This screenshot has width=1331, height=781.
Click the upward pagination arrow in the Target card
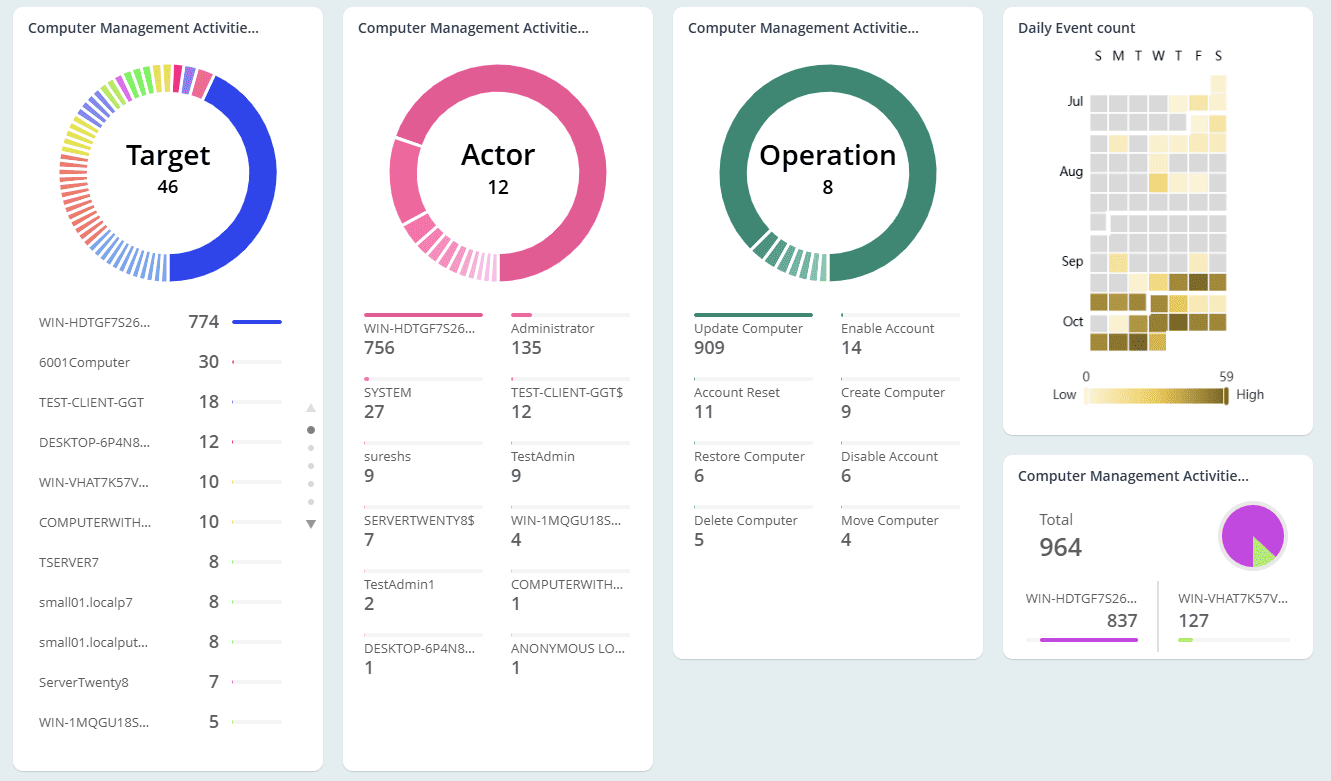pos(311,408)
